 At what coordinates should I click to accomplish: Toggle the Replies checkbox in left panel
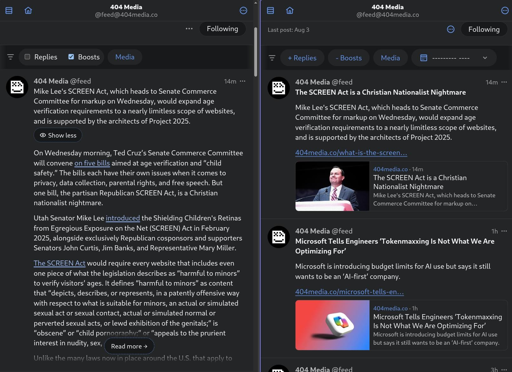[x=27, y=57]
